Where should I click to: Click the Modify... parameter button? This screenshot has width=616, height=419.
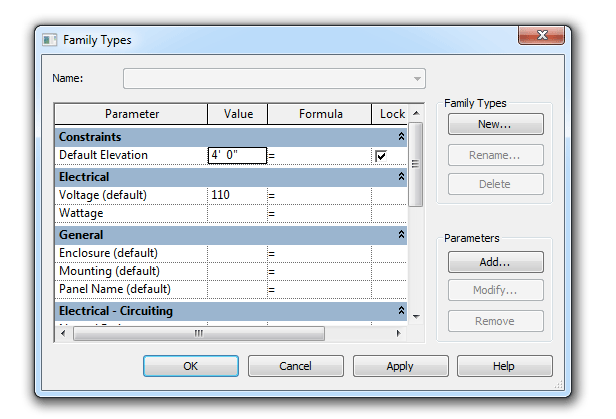[x=496, y=290]
